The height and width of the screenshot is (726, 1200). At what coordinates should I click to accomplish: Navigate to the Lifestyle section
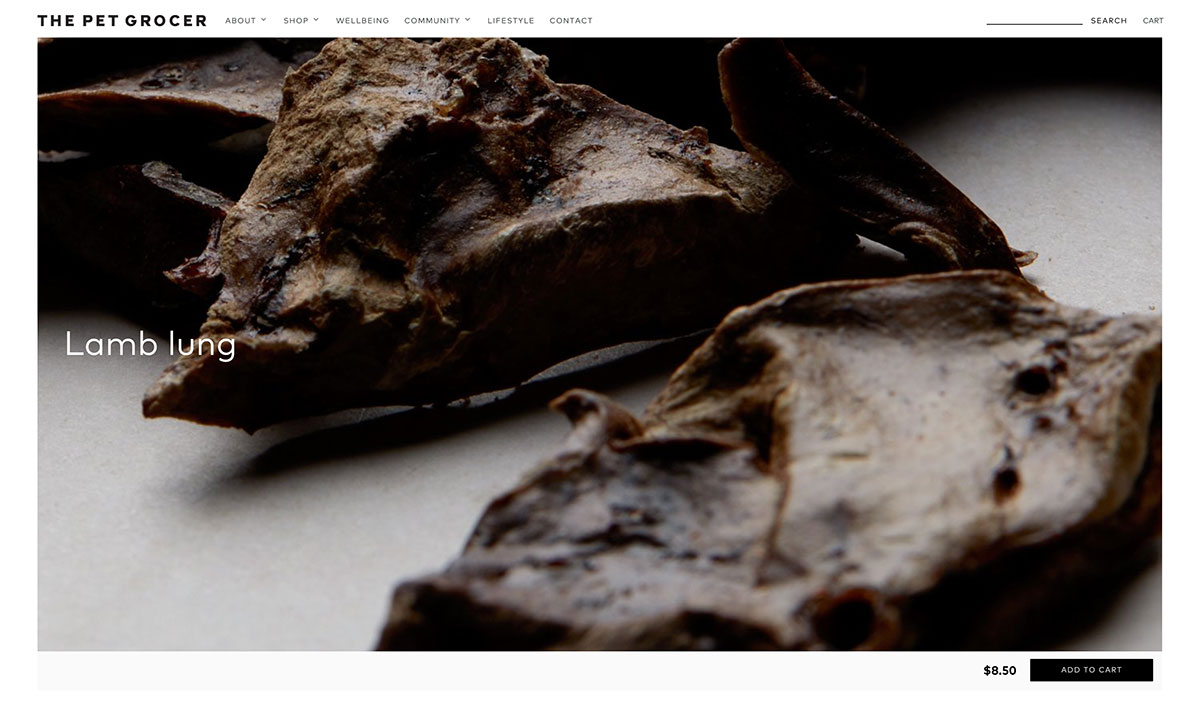(511, 21)
